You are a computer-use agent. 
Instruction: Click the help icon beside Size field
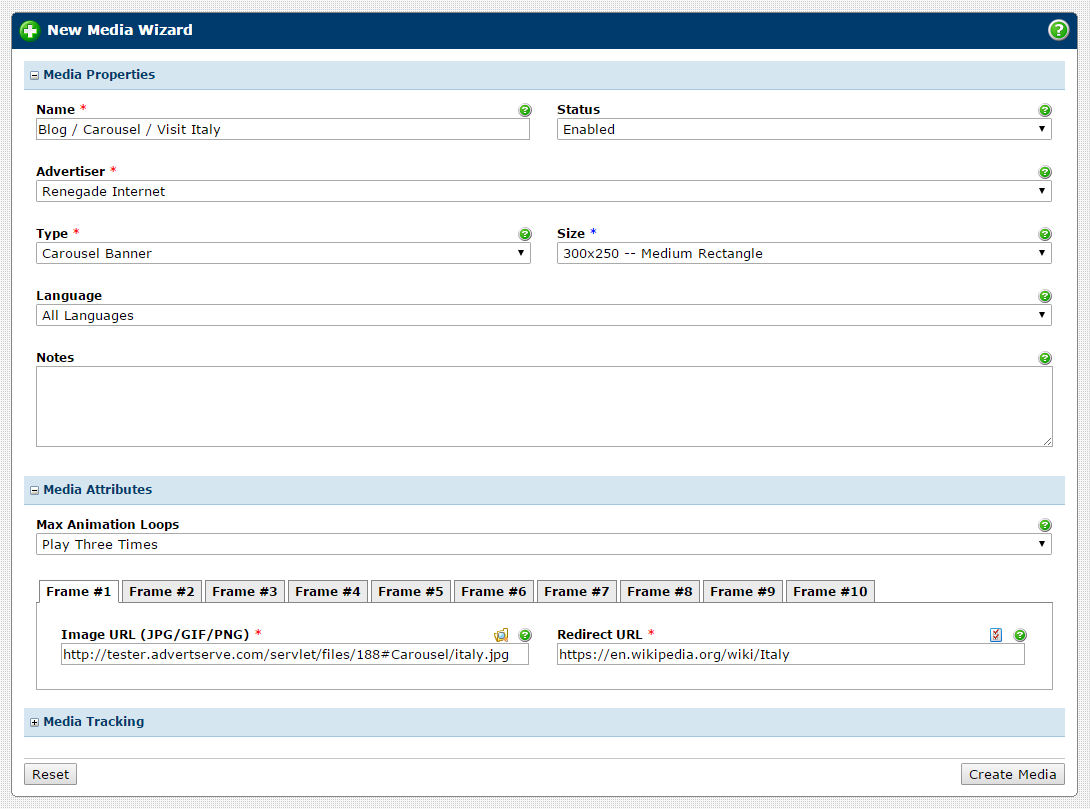[1045, 234]
